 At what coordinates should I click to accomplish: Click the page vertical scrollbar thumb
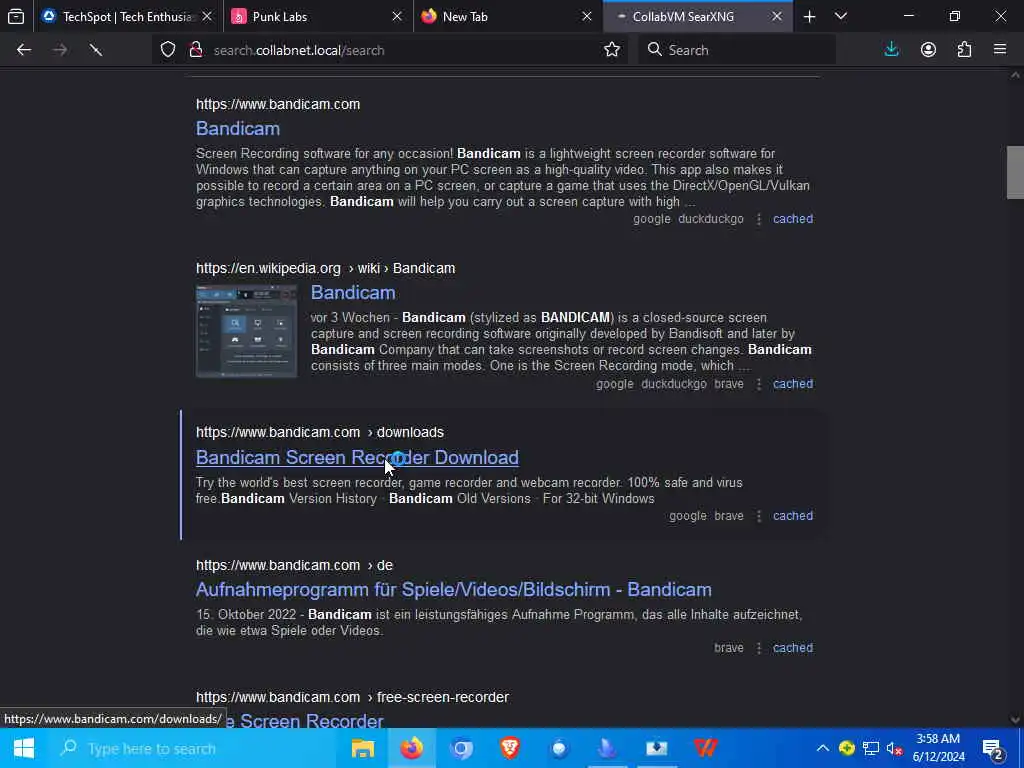click(x=1015, y=172)
